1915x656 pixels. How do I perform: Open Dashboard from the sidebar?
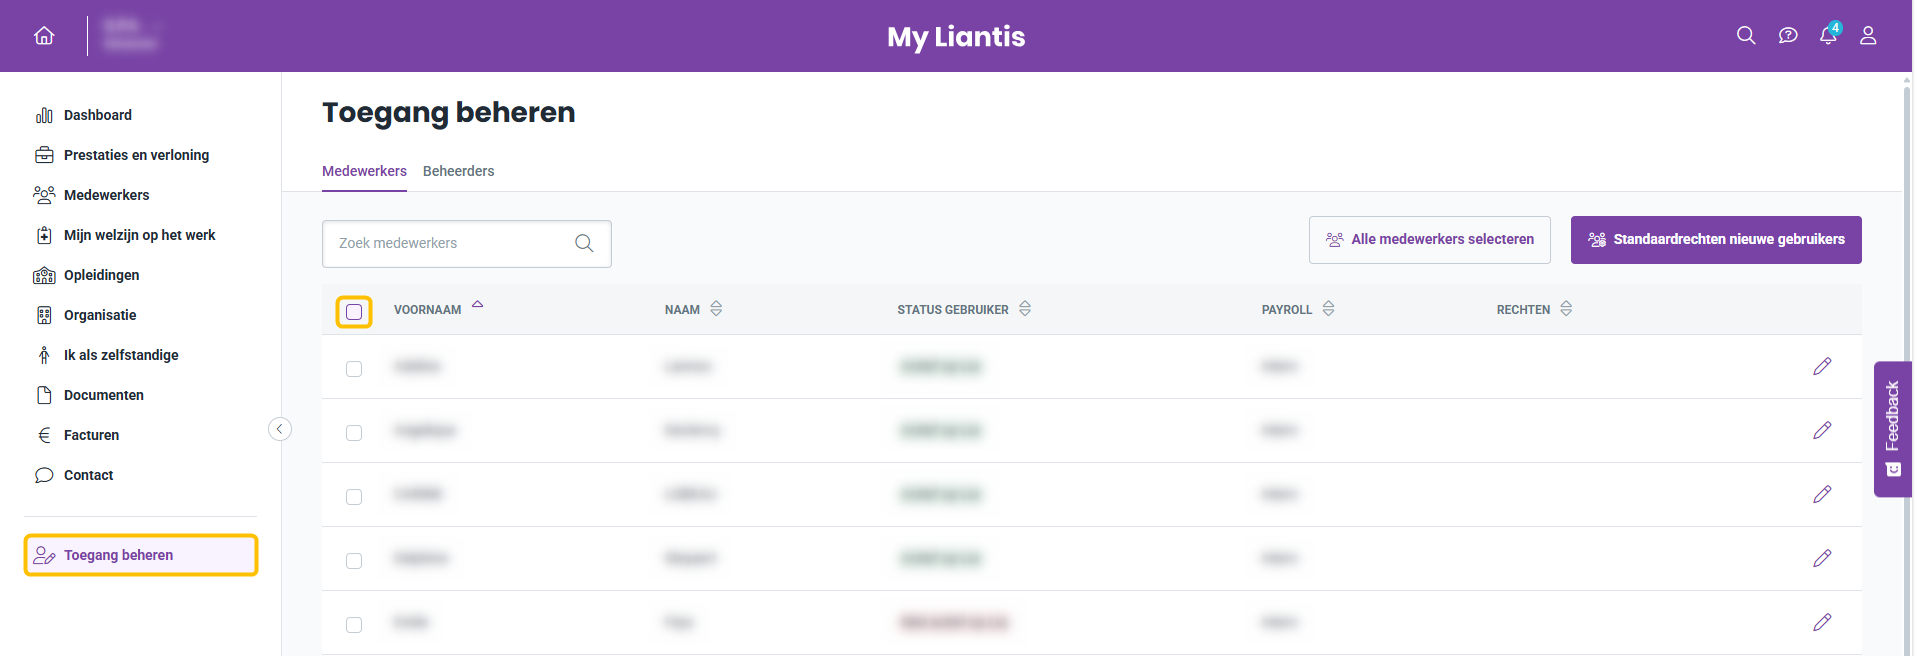pos(98,115)
